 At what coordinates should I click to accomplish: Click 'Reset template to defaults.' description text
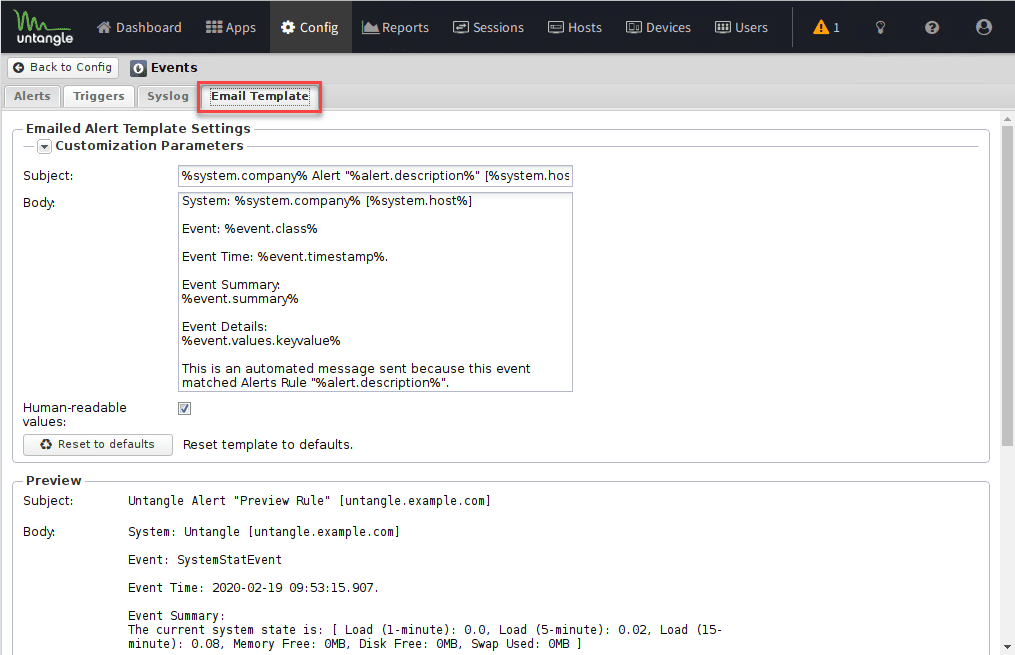pyautogui.click(x=268, y=445)
